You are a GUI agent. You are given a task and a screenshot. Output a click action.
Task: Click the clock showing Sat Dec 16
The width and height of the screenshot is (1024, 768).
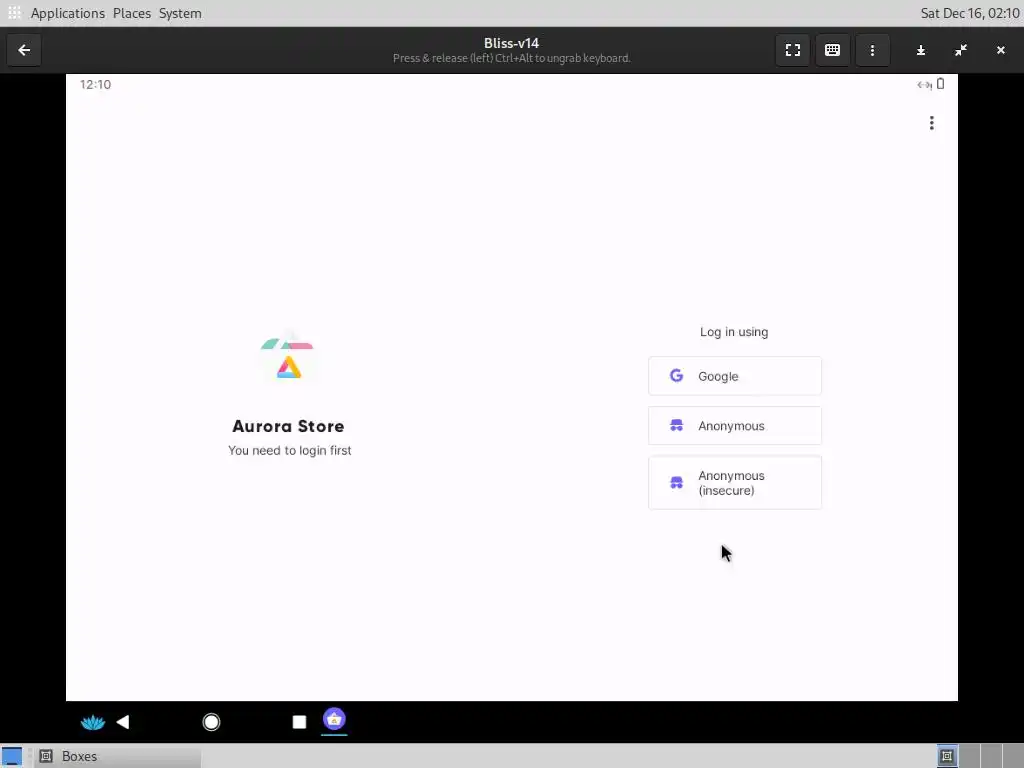970,13
